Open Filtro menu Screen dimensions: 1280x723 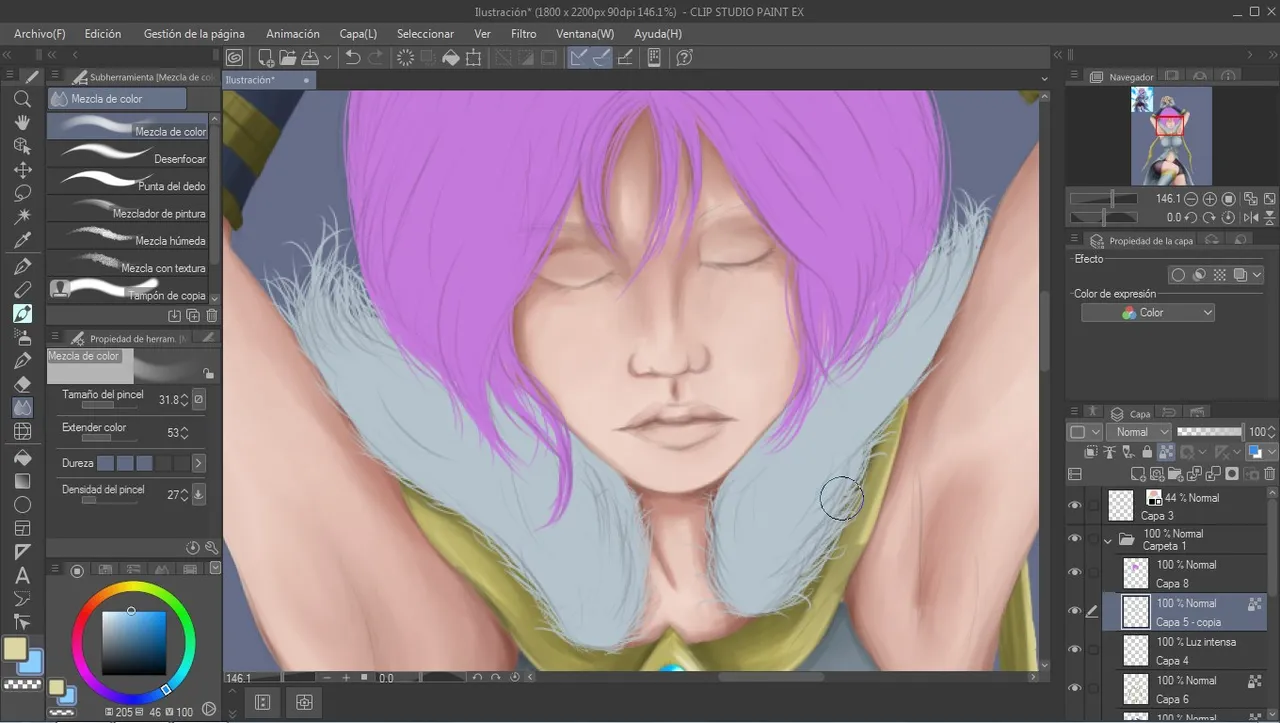tap(524, 34)
